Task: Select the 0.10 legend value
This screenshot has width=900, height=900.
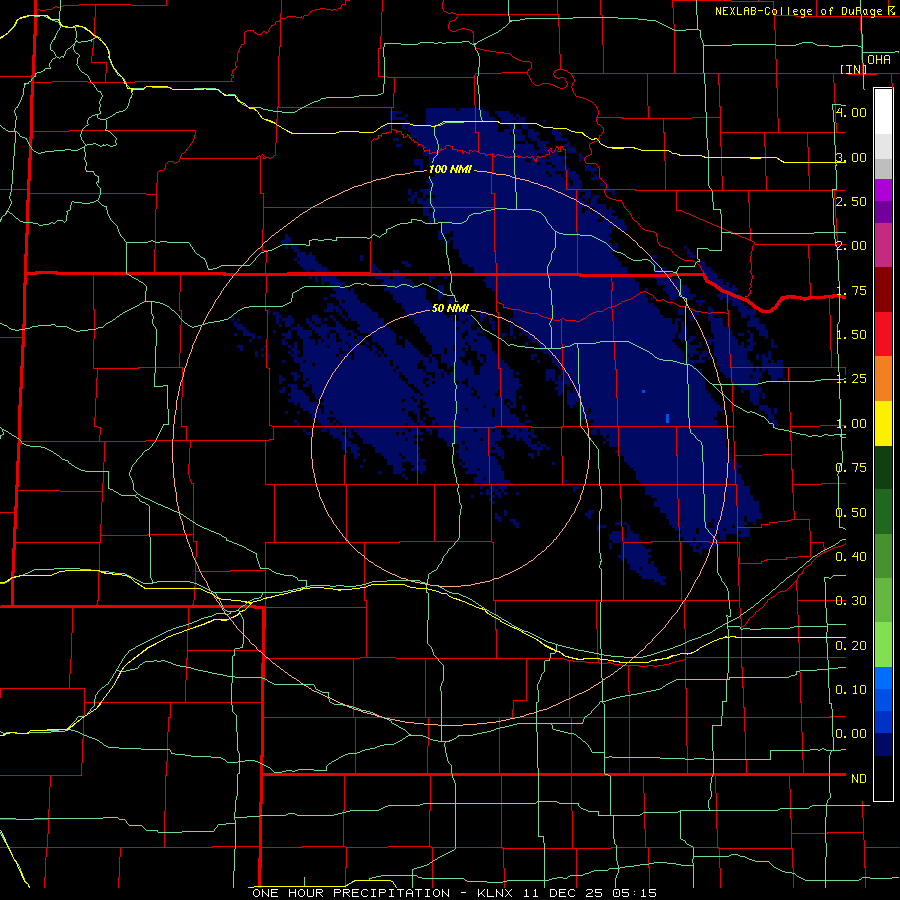Action: (x=851, y=690)
